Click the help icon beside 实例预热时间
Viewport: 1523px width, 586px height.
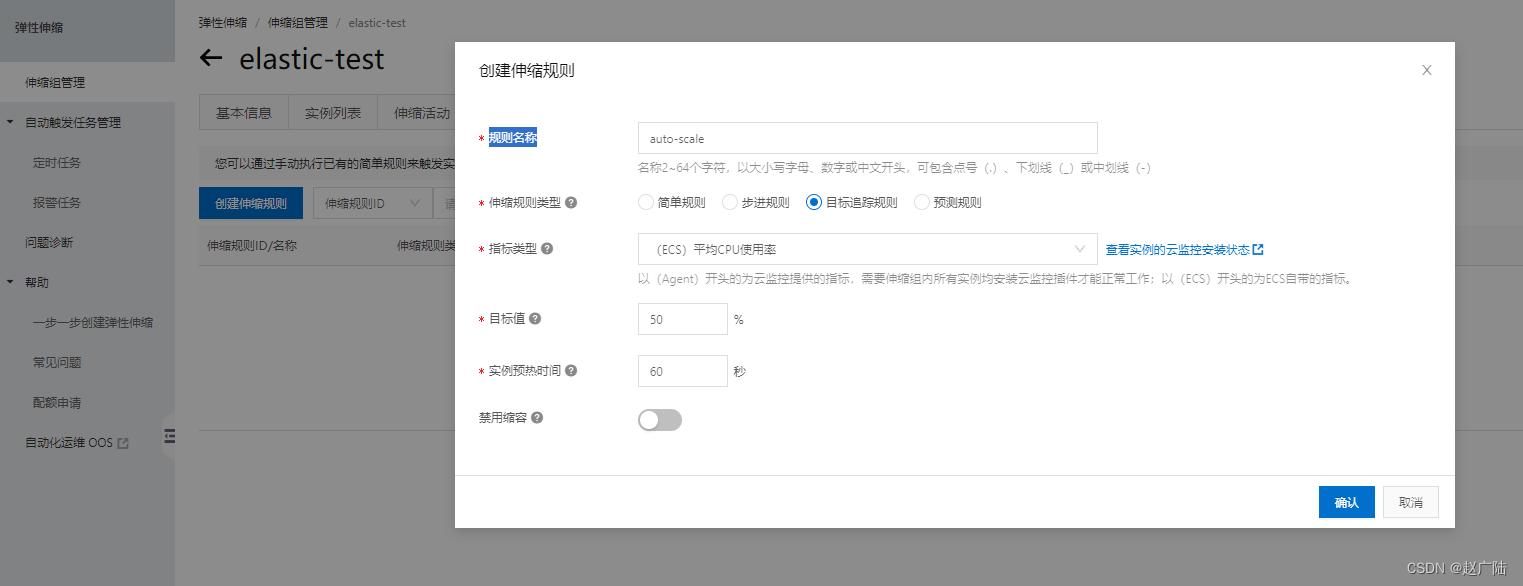point(570,370)
